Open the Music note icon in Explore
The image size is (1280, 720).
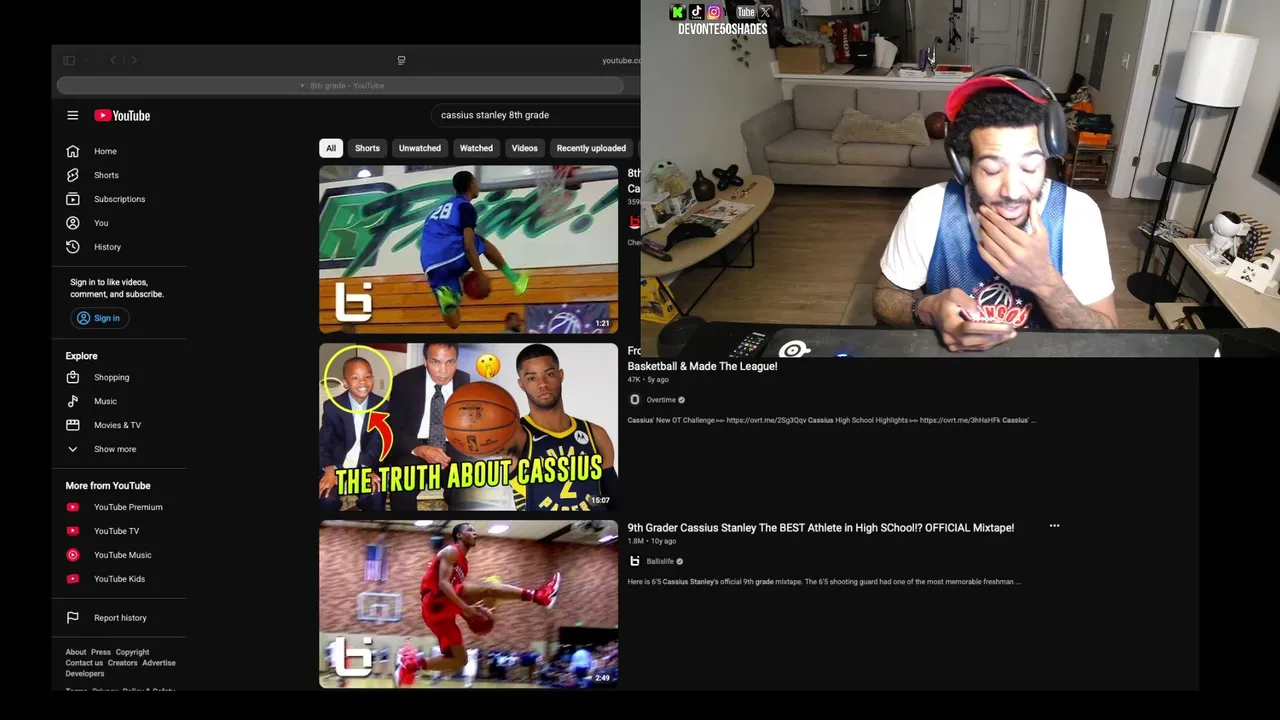point(72,401)
